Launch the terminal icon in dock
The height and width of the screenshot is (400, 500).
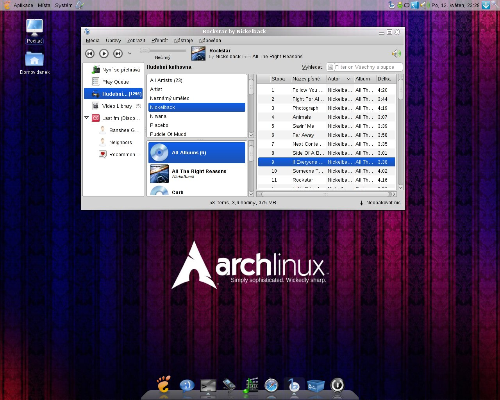[x=208, y=386]
